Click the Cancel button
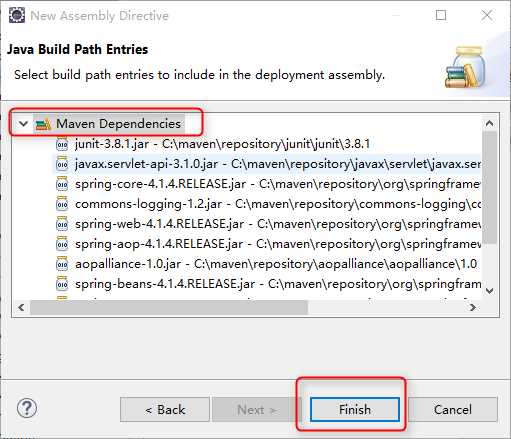Screen dimensions: 511x439 click(x=453, y=409)
